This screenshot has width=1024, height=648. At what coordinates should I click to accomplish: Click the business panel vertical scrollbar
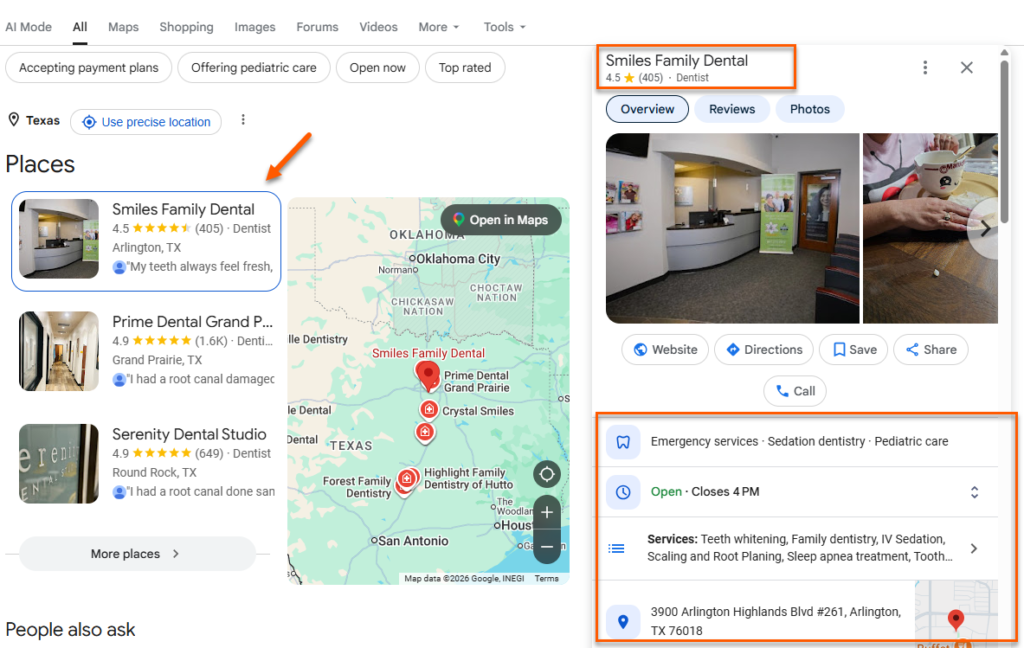tap(1004, 140)
